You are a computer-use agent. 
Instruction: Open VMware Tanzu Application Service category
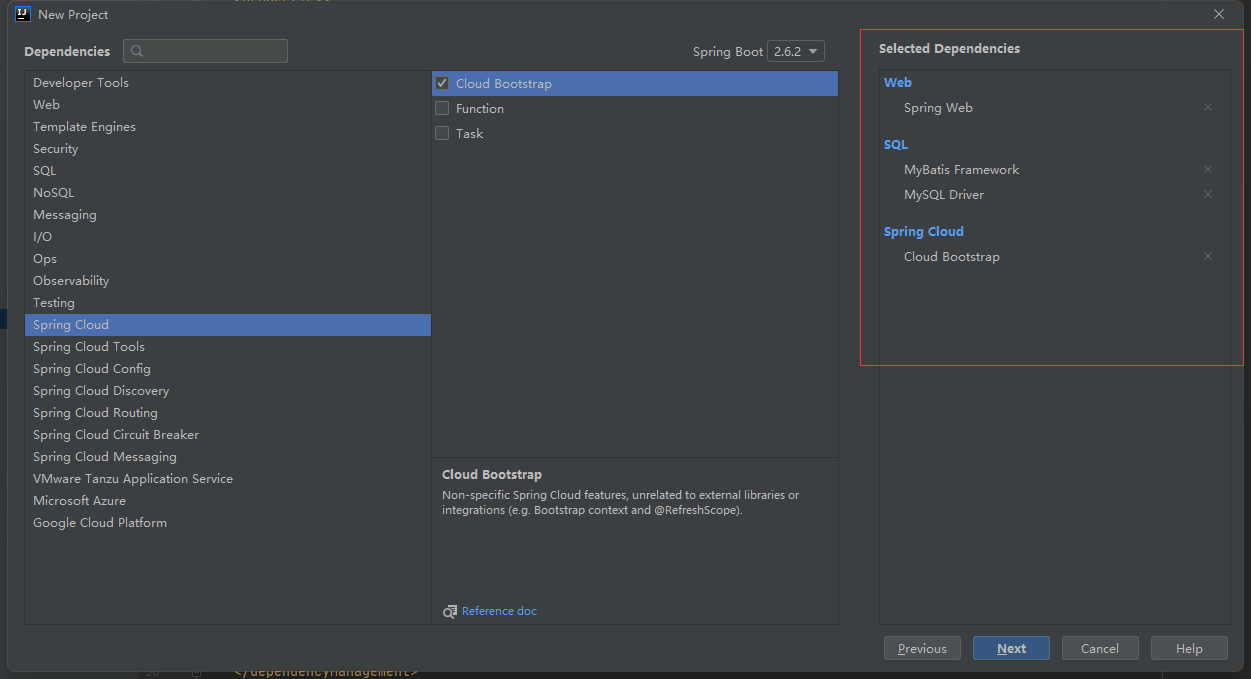pos(228,479)
